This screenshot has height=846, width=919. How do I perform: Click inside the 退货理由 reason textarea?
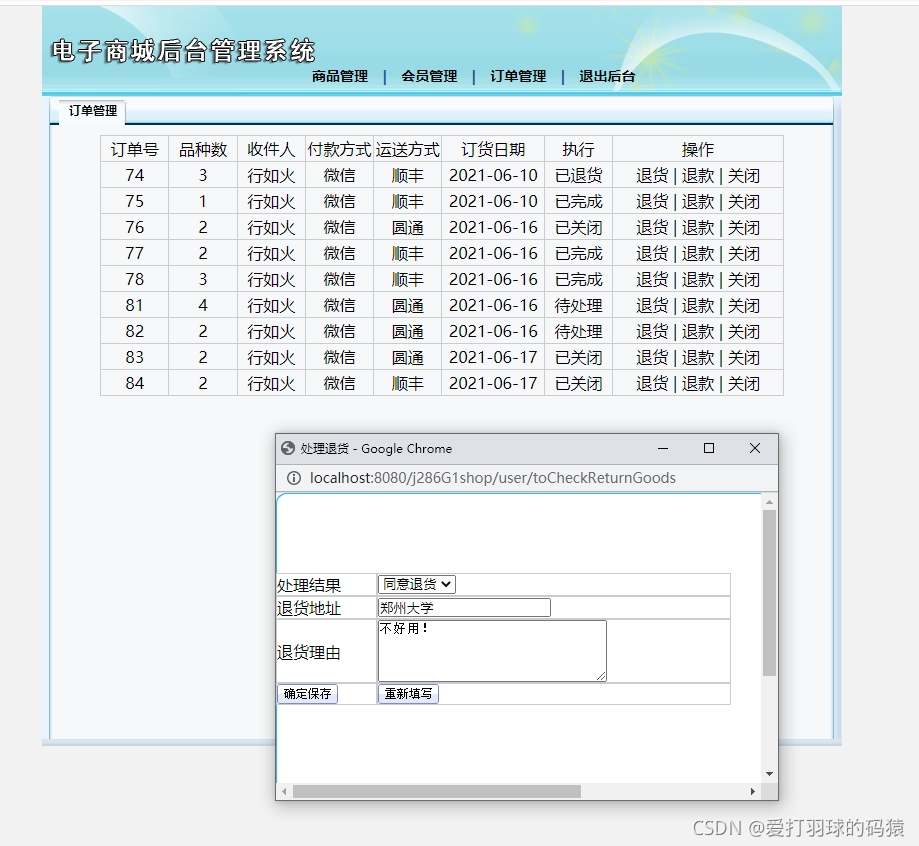[x=490, y=650]
